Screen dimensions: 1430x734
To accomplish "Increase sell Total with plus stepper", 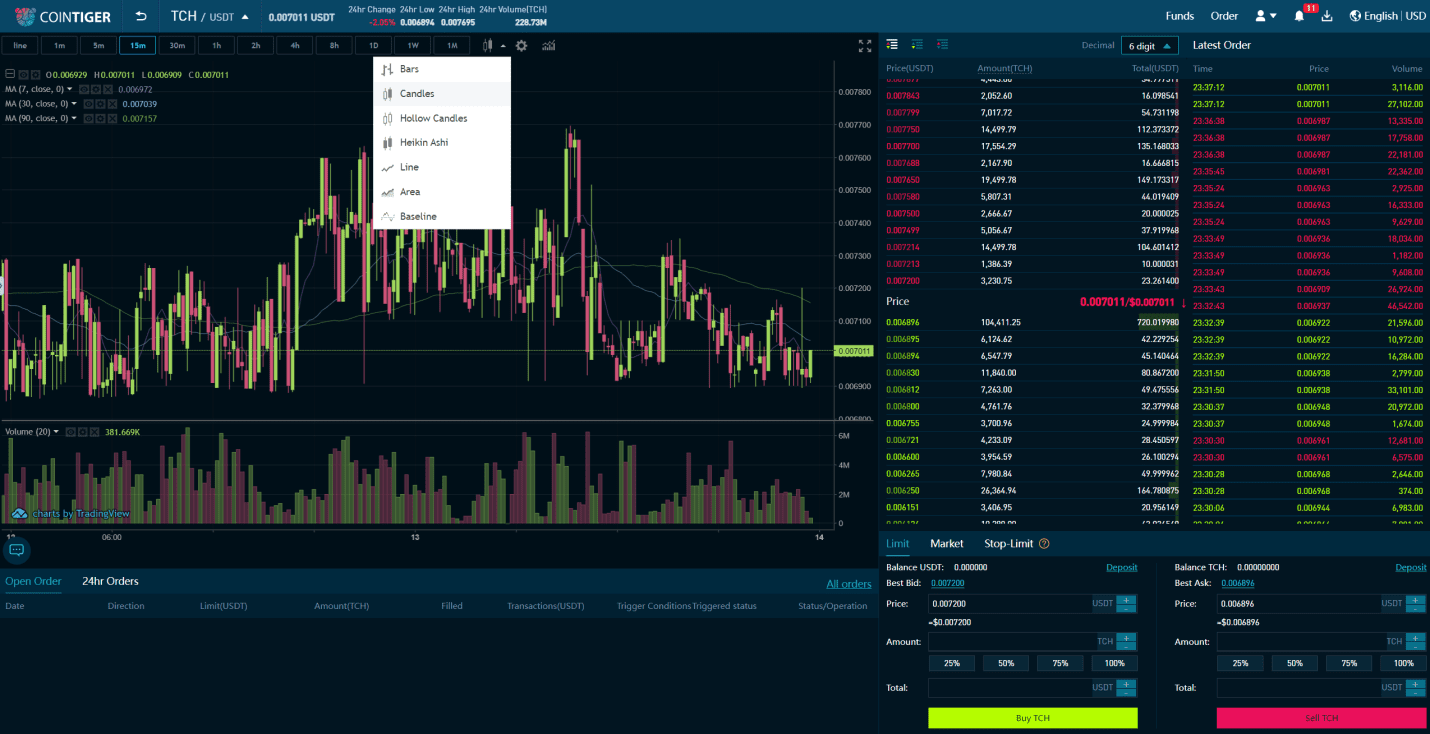I will (x=1415, y=683).
